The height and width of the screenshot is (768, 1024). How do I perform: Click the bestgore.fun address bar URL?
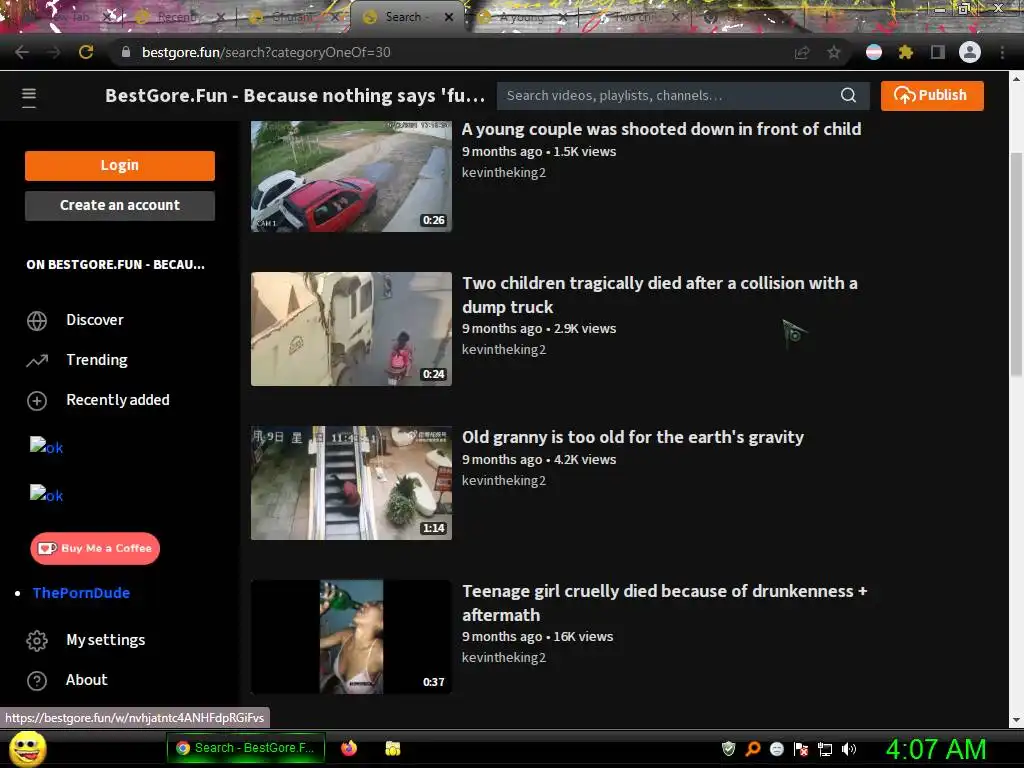[266, 52]
